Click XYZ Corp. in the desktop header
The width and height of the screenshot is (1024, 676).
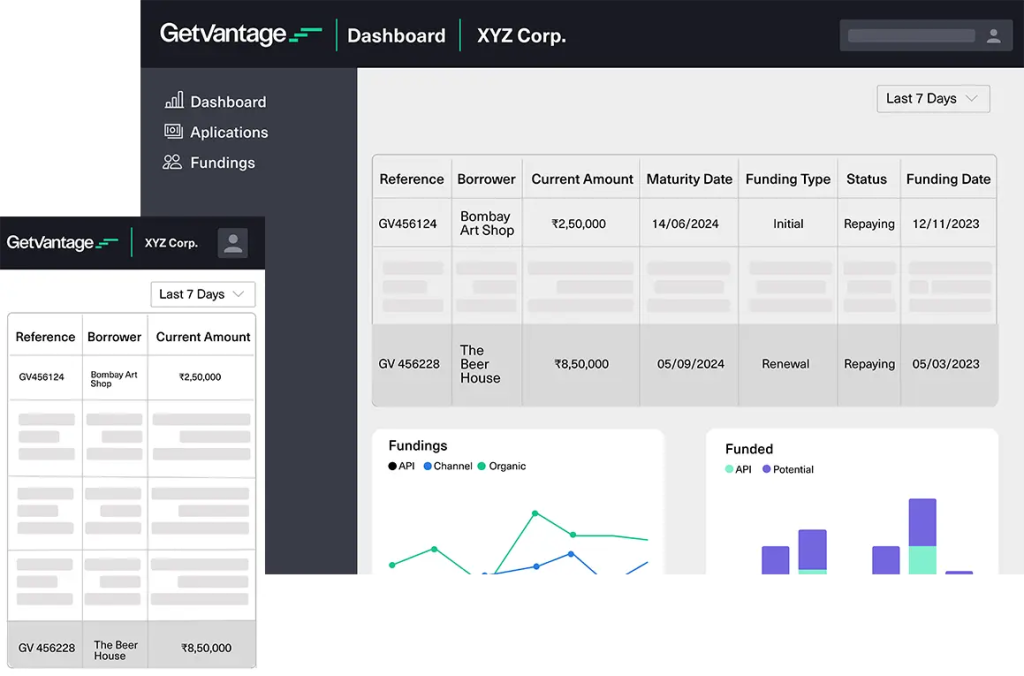(x=521, y=35)
